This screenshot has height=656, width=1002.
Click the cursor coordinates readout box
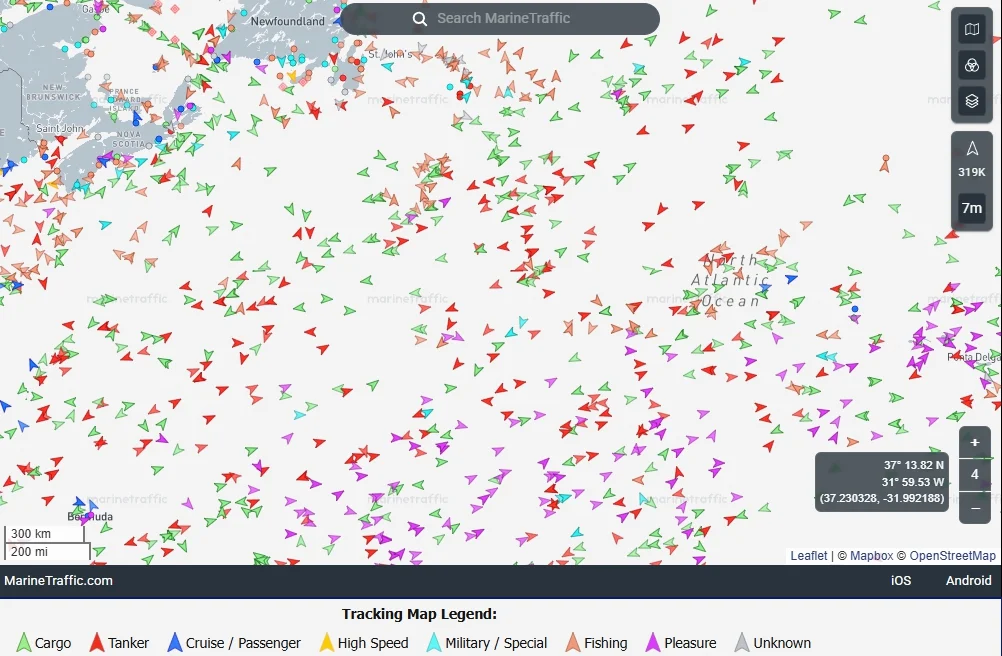tap(881, 482)
